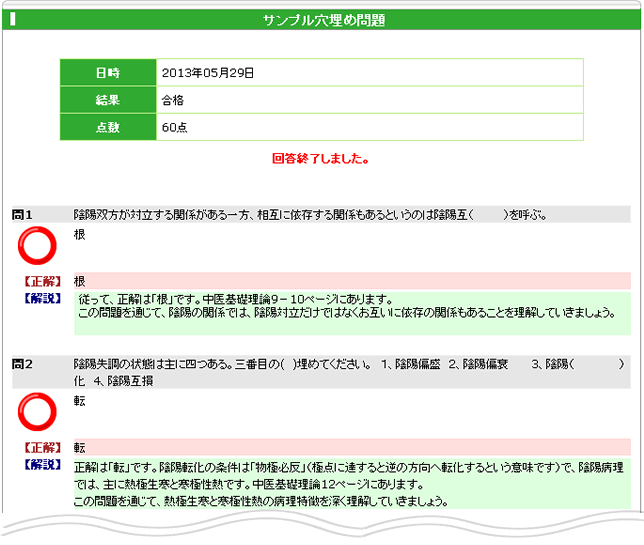Screen dimensions: 644x545
Task: Select the date value 2013年05月29日
Action: [208, 73]
